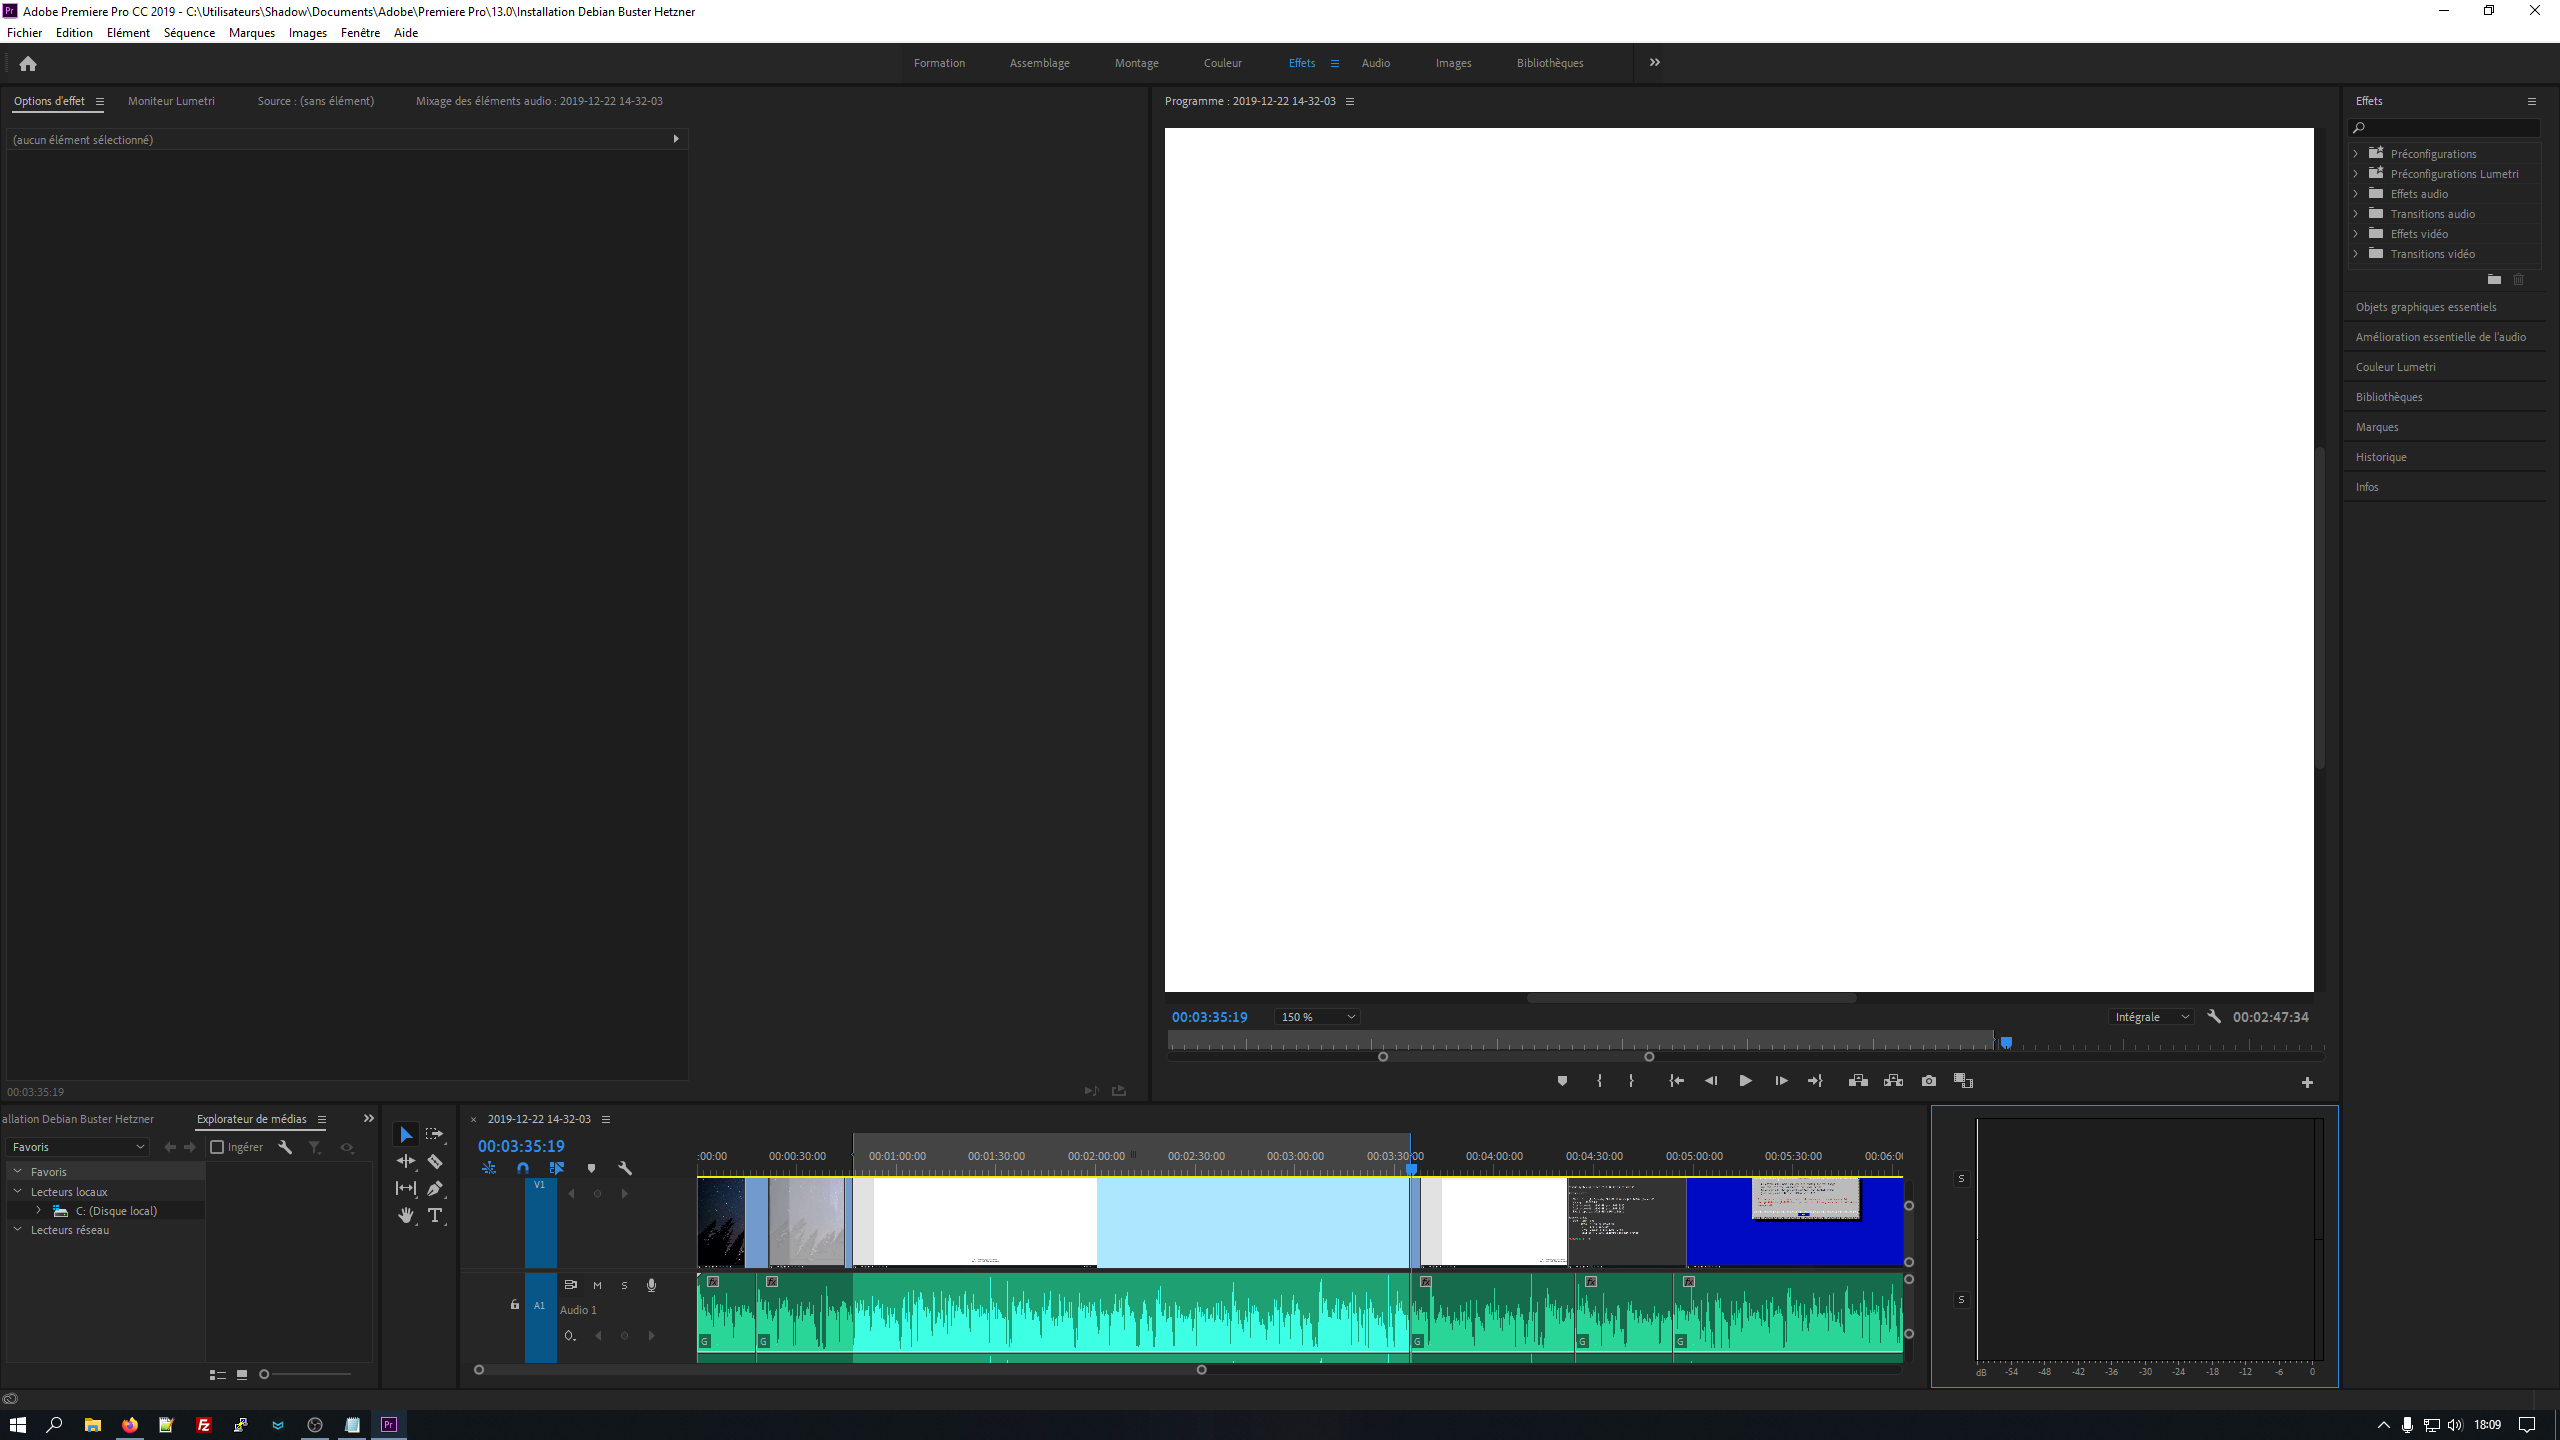Mute the Audio 1 track
Screen dimensions: 2560x1440
[597, 1286]
